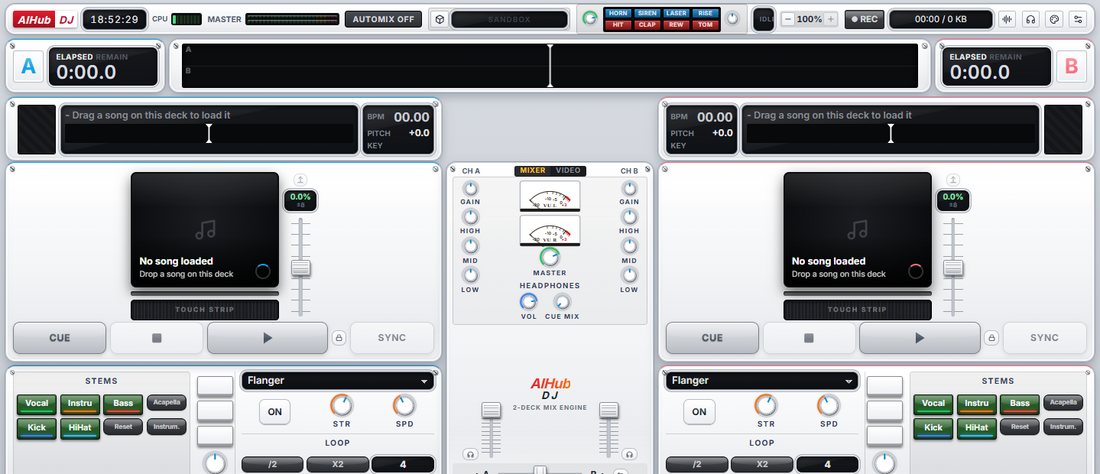This screenshot has height=474, width=1100.
Task: Trigger the SIREN sample pad
Action: [x=647, y=13]
